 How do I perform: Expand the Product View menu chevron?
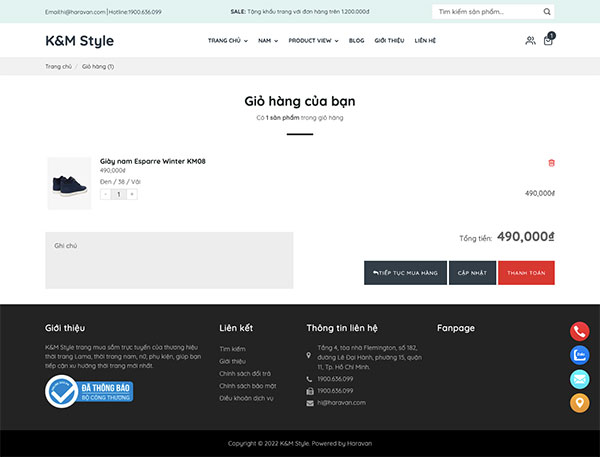336,41
